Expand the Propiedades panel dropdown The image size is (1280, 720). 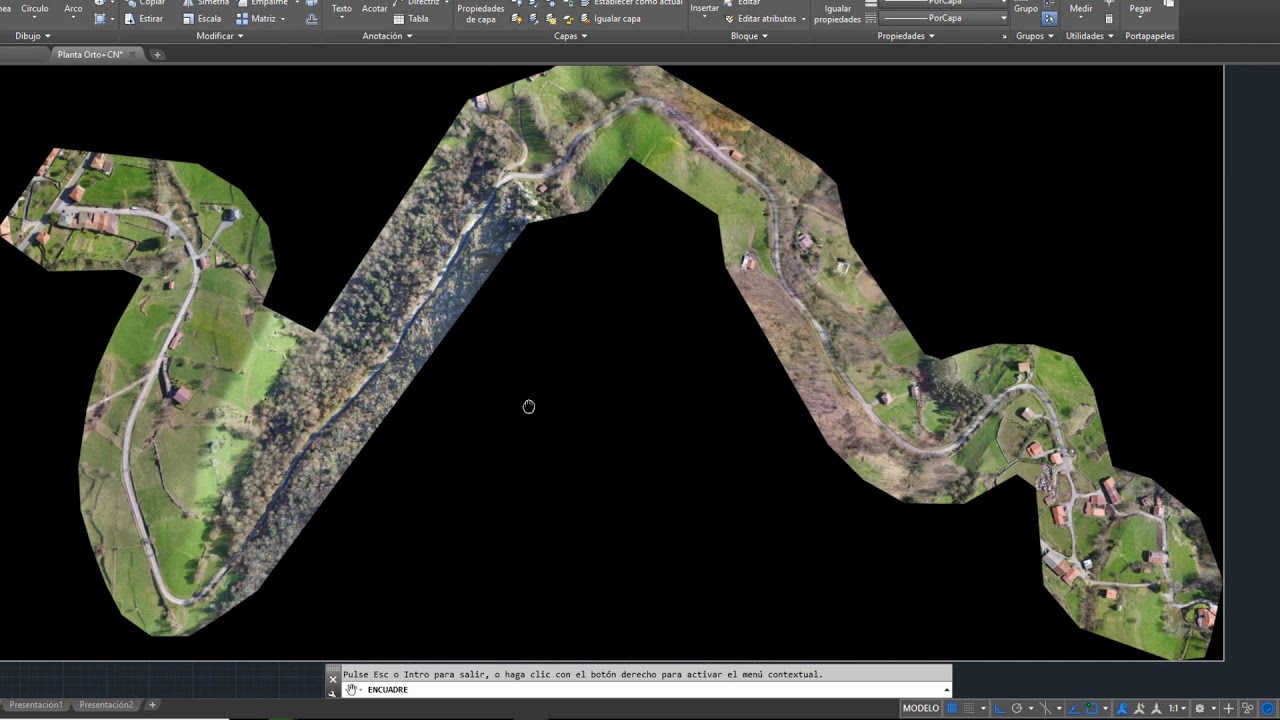906,36
